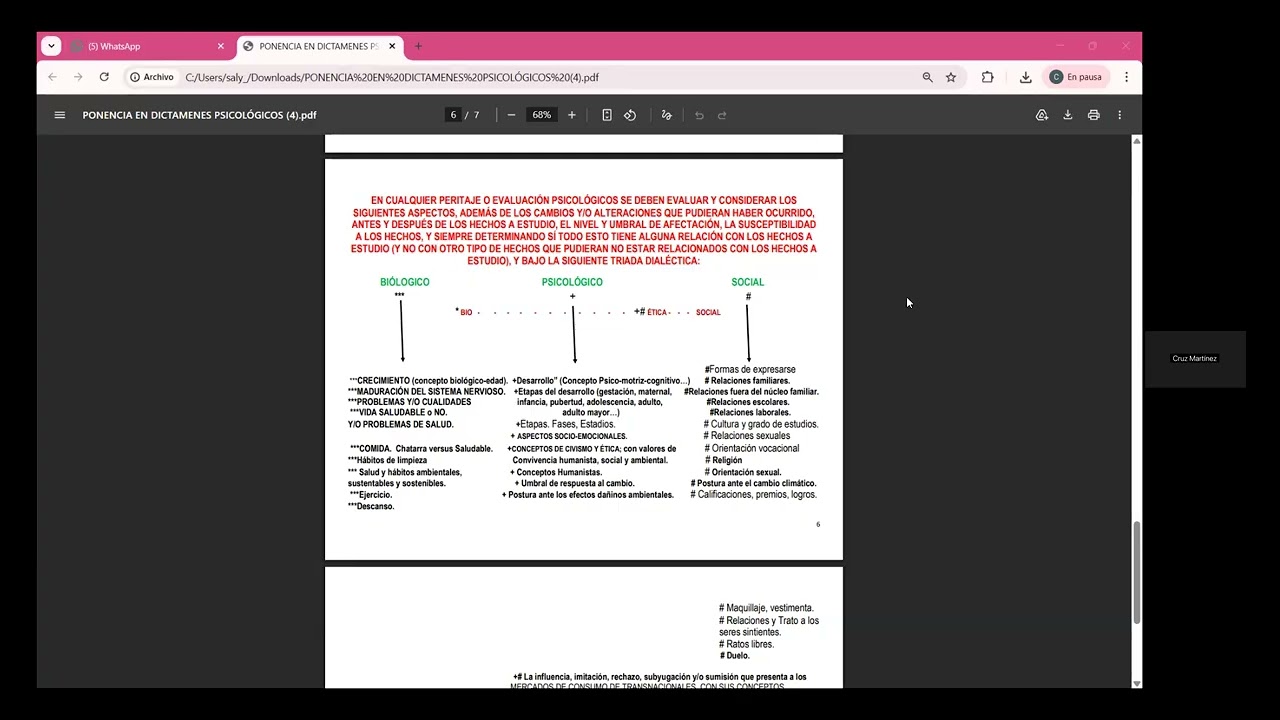Open Chrome's three-dot menu
This screenshot has height=720, width=1280.
click(1126, 77)
